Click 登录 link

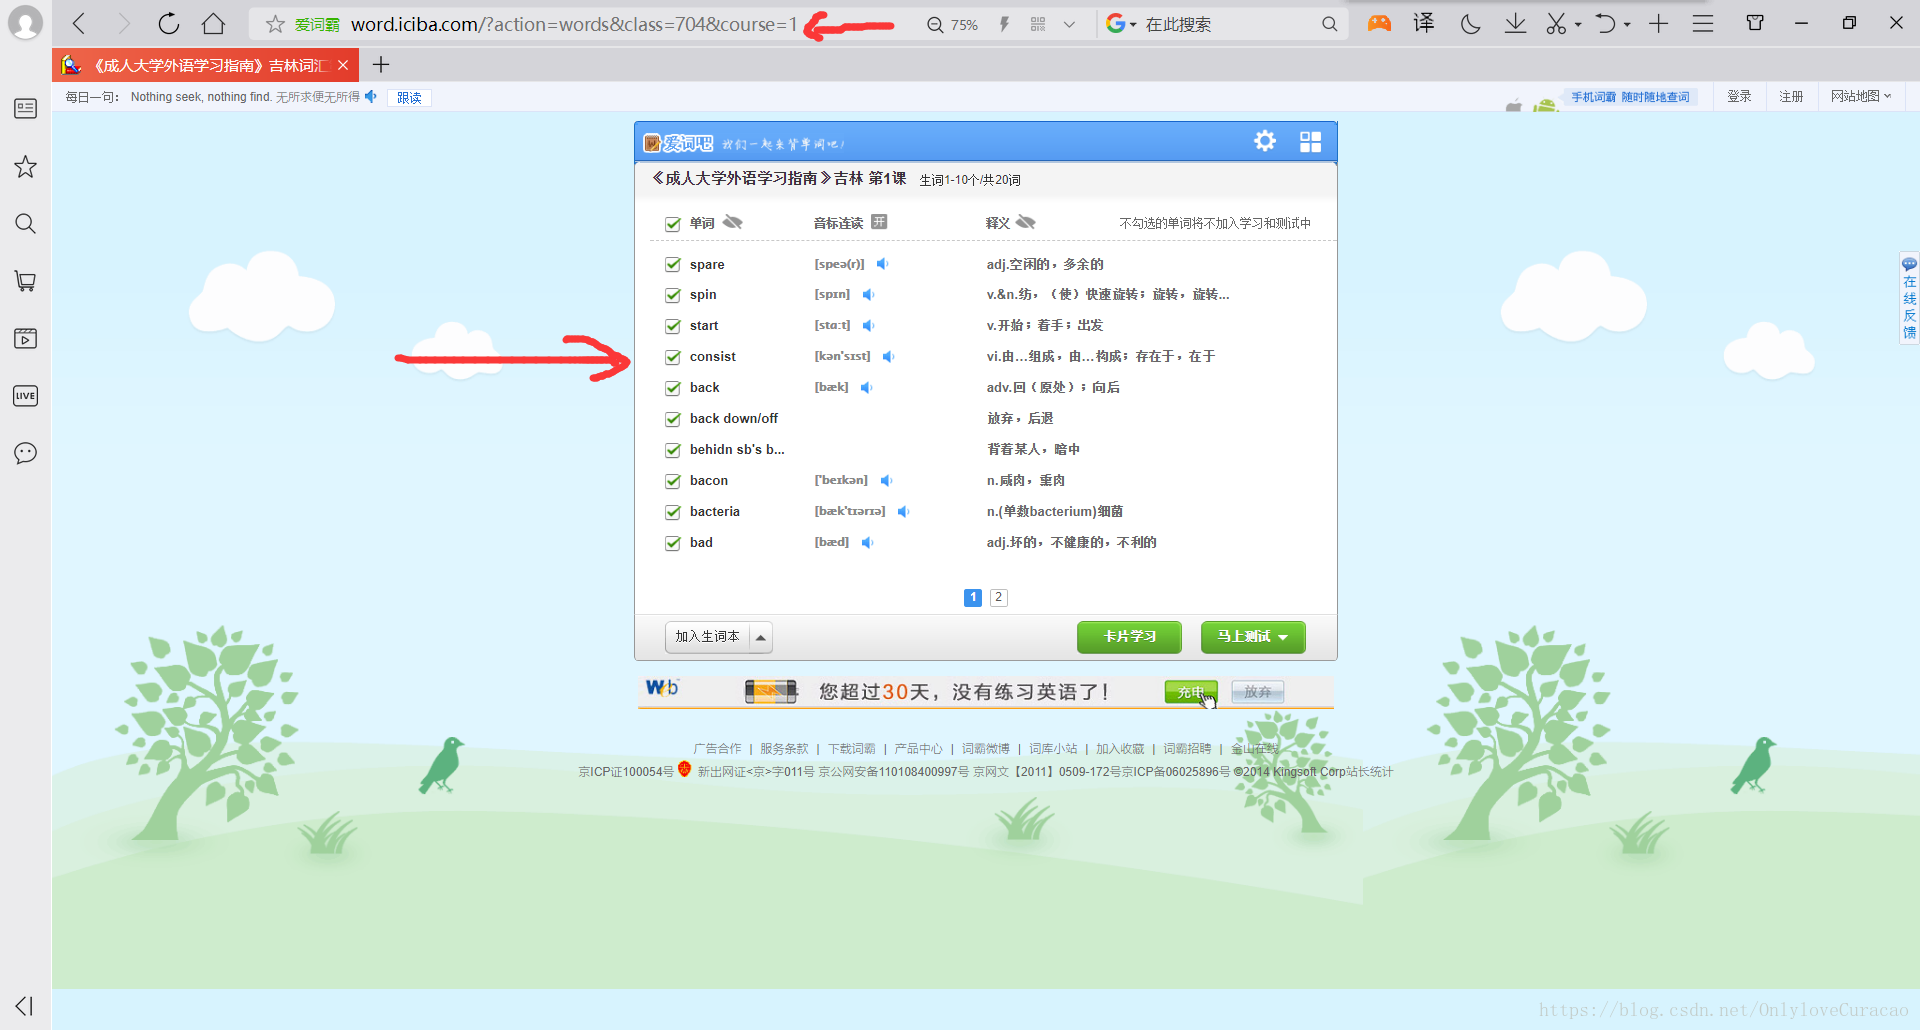point(1739,96)
